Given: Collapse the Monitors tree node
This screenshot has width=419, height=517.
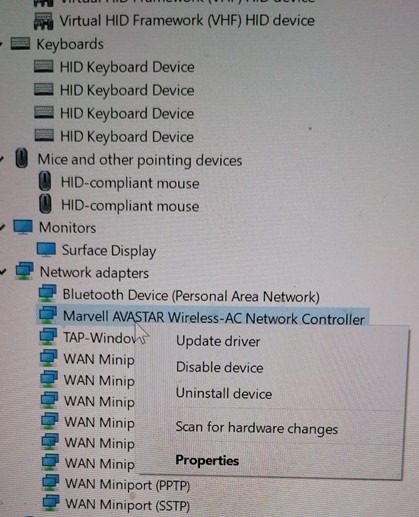Looking at the screenshot, I should pos(3,228).
